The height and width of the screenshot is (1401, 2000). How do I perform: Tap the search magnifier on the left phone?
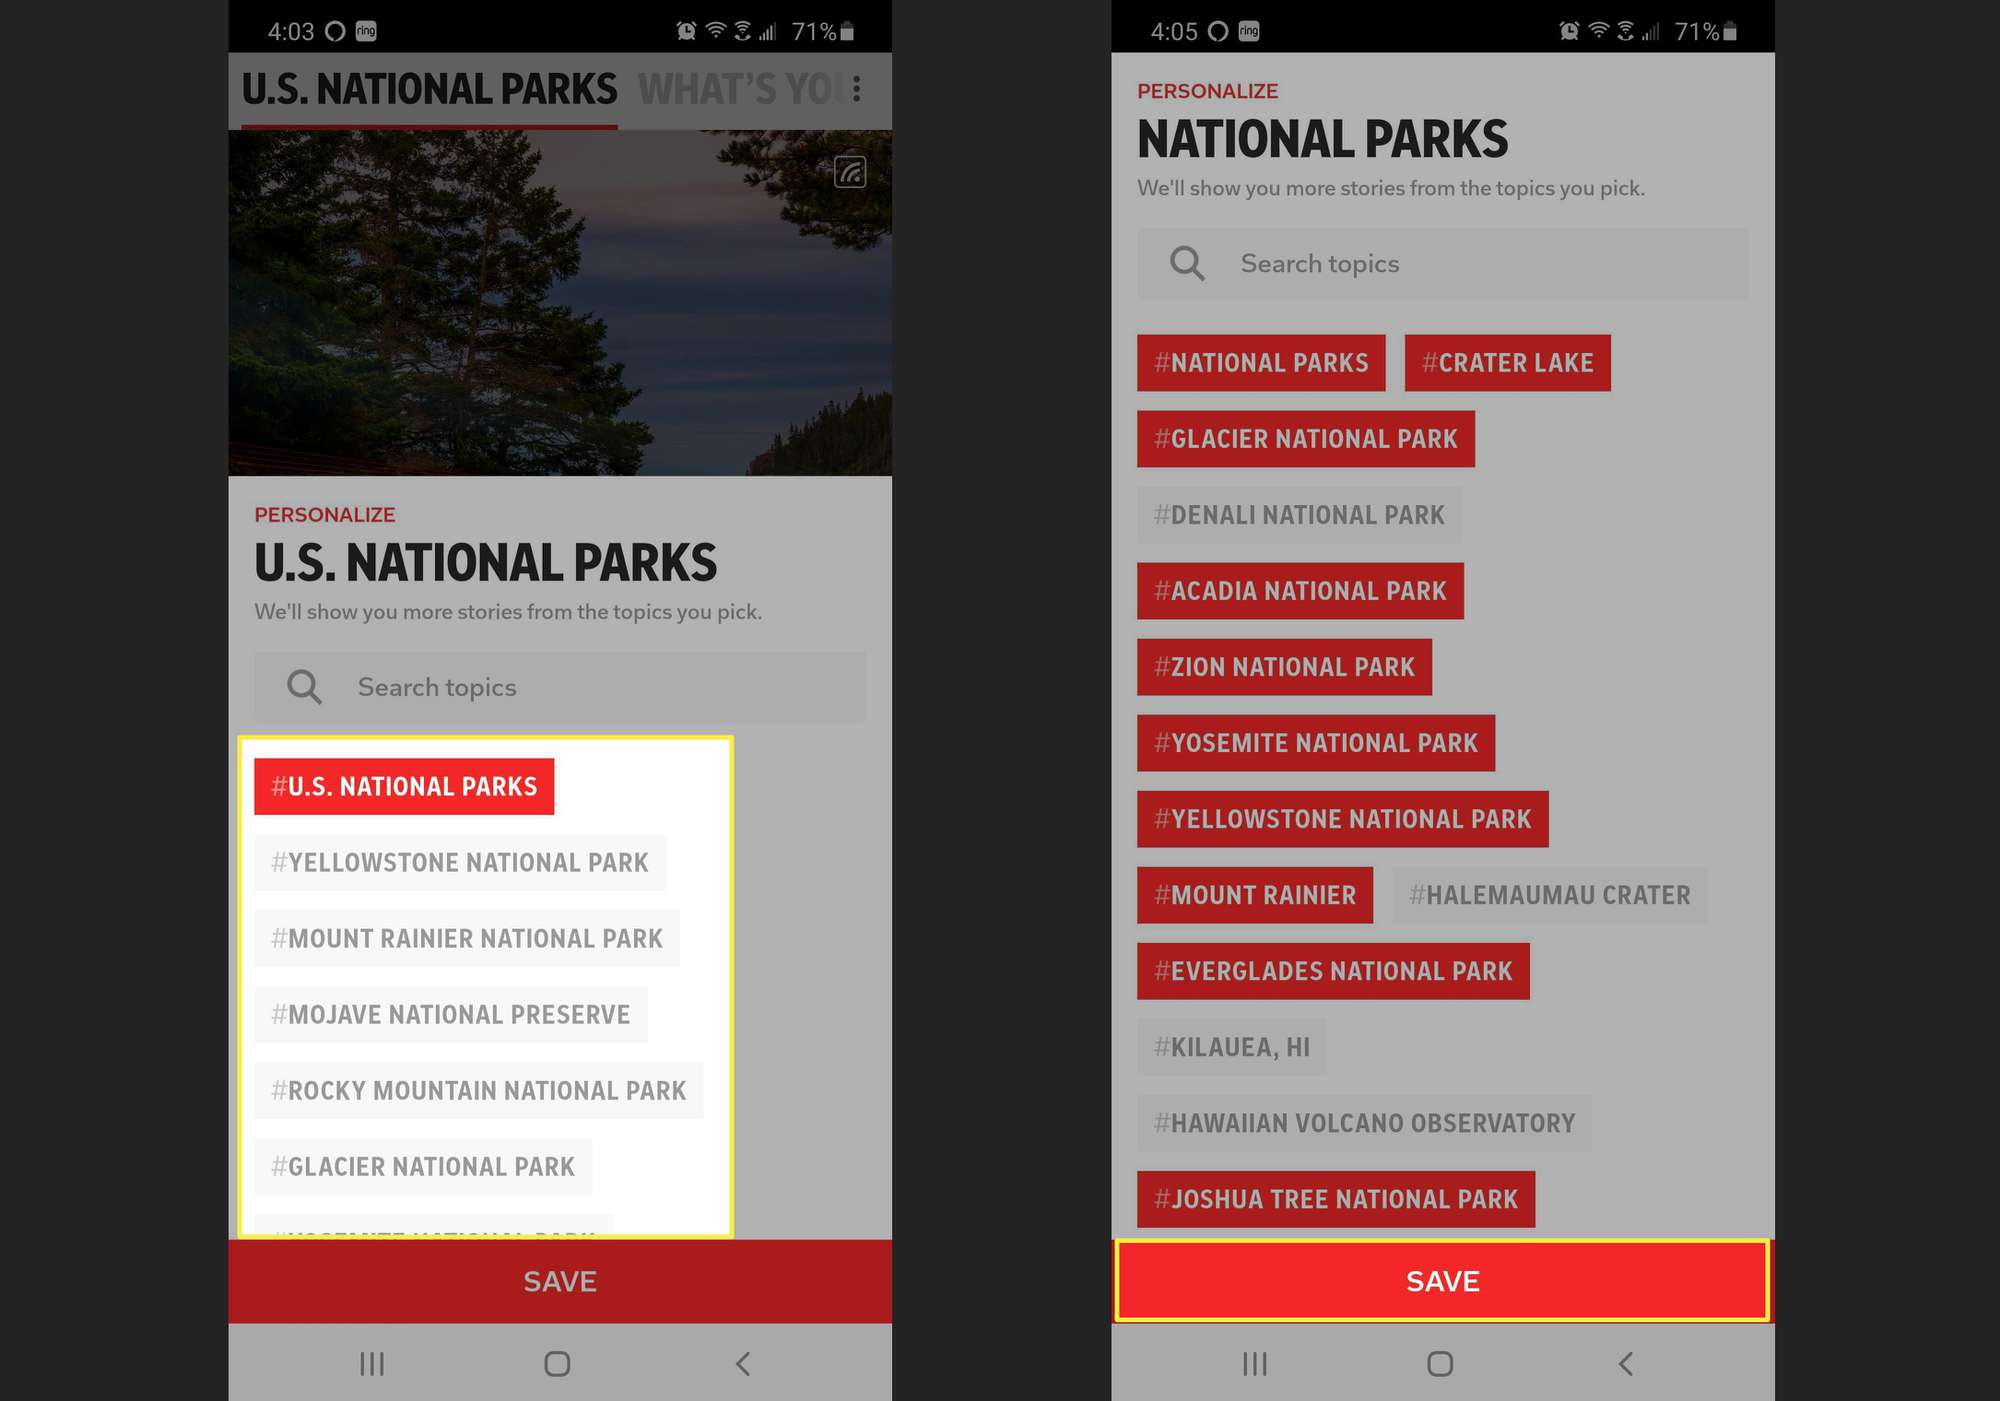(304, 687)
